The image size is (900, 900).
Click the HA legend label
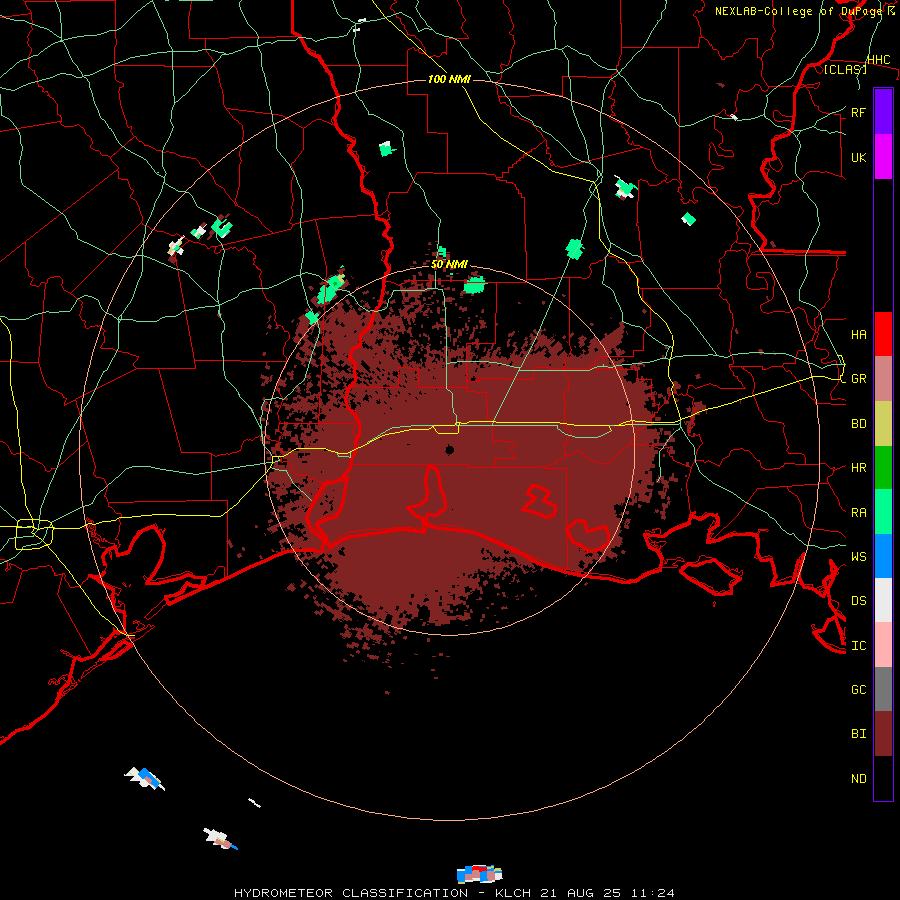858,335
